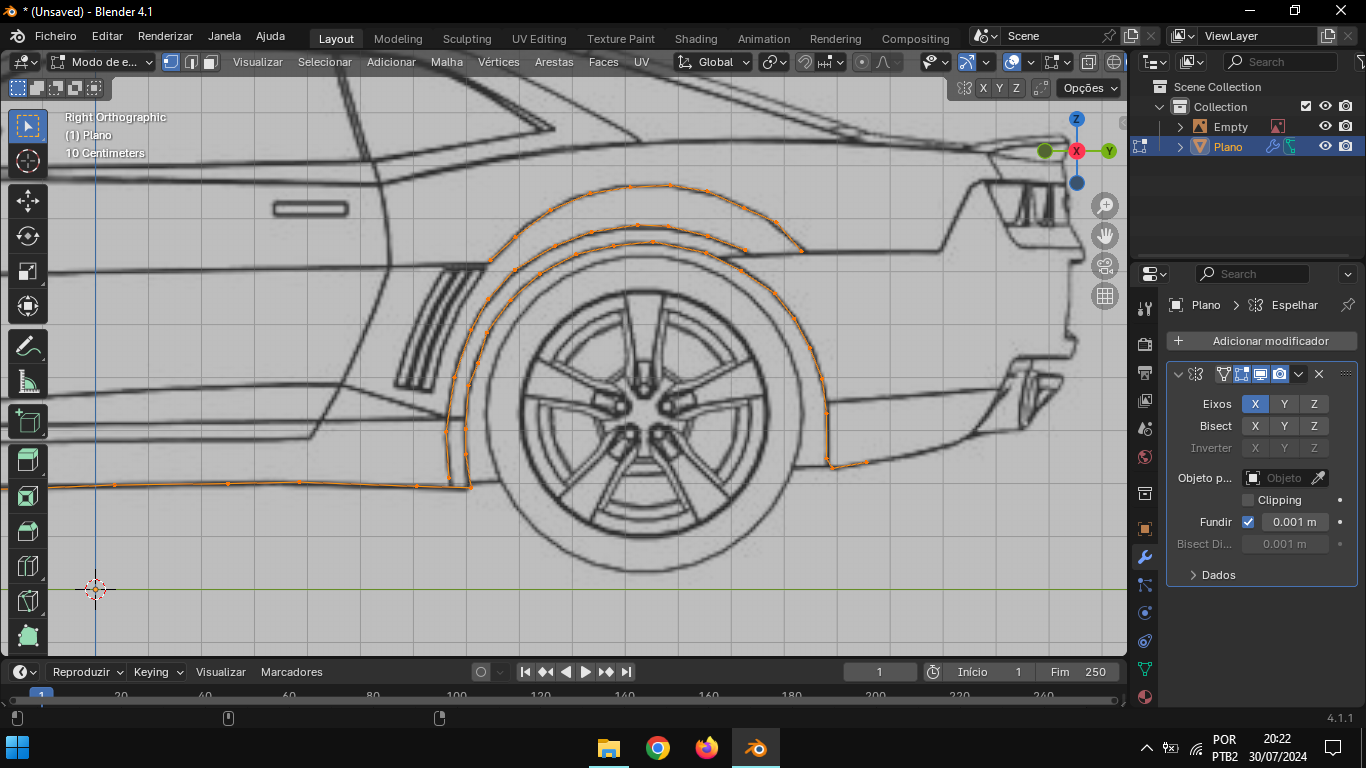Click the Pan view hand icon
1366x768 pixels.
pyautogui.click(x=1105, y=236)
